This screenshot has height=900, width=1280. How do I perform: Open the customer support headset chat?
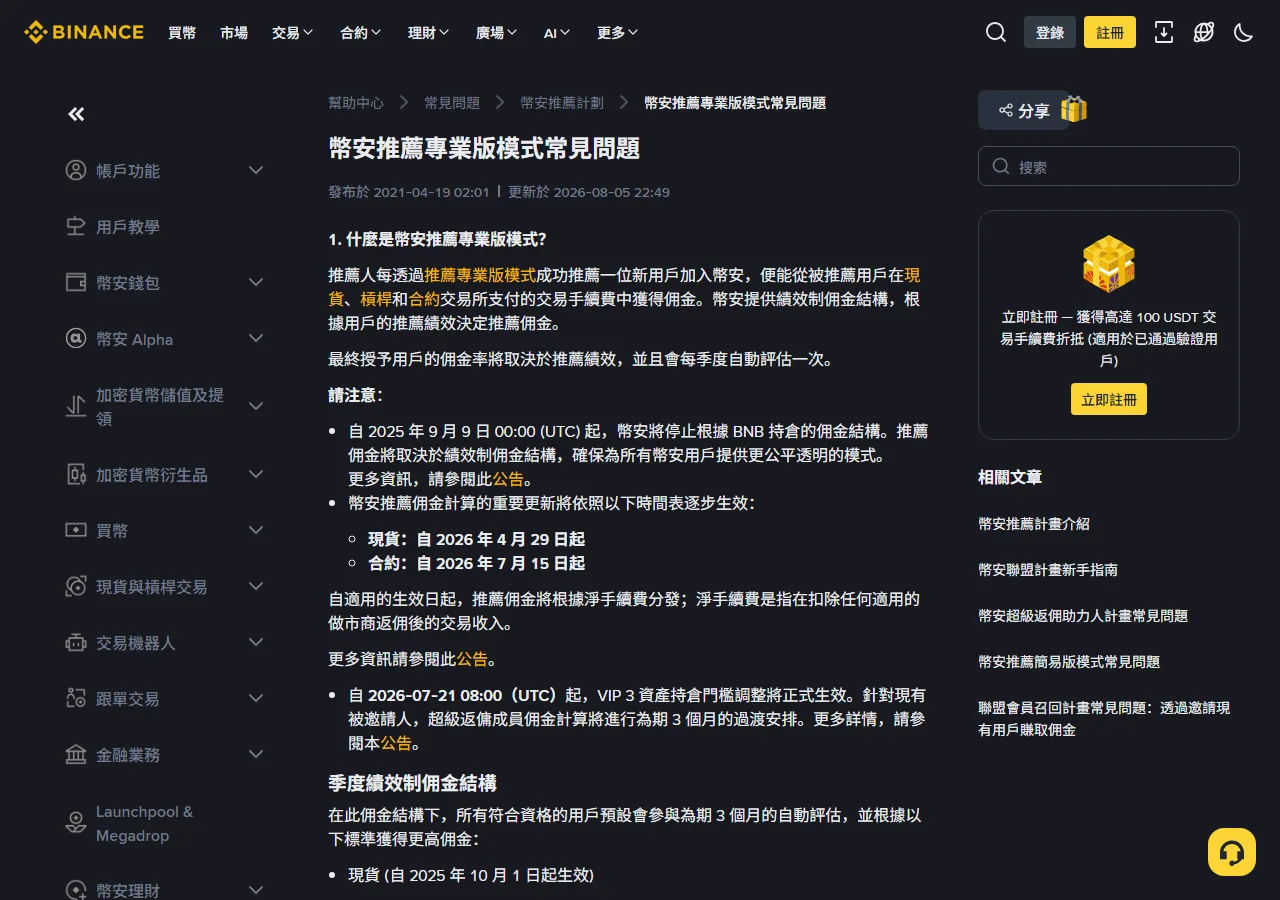coord(1232,852)
